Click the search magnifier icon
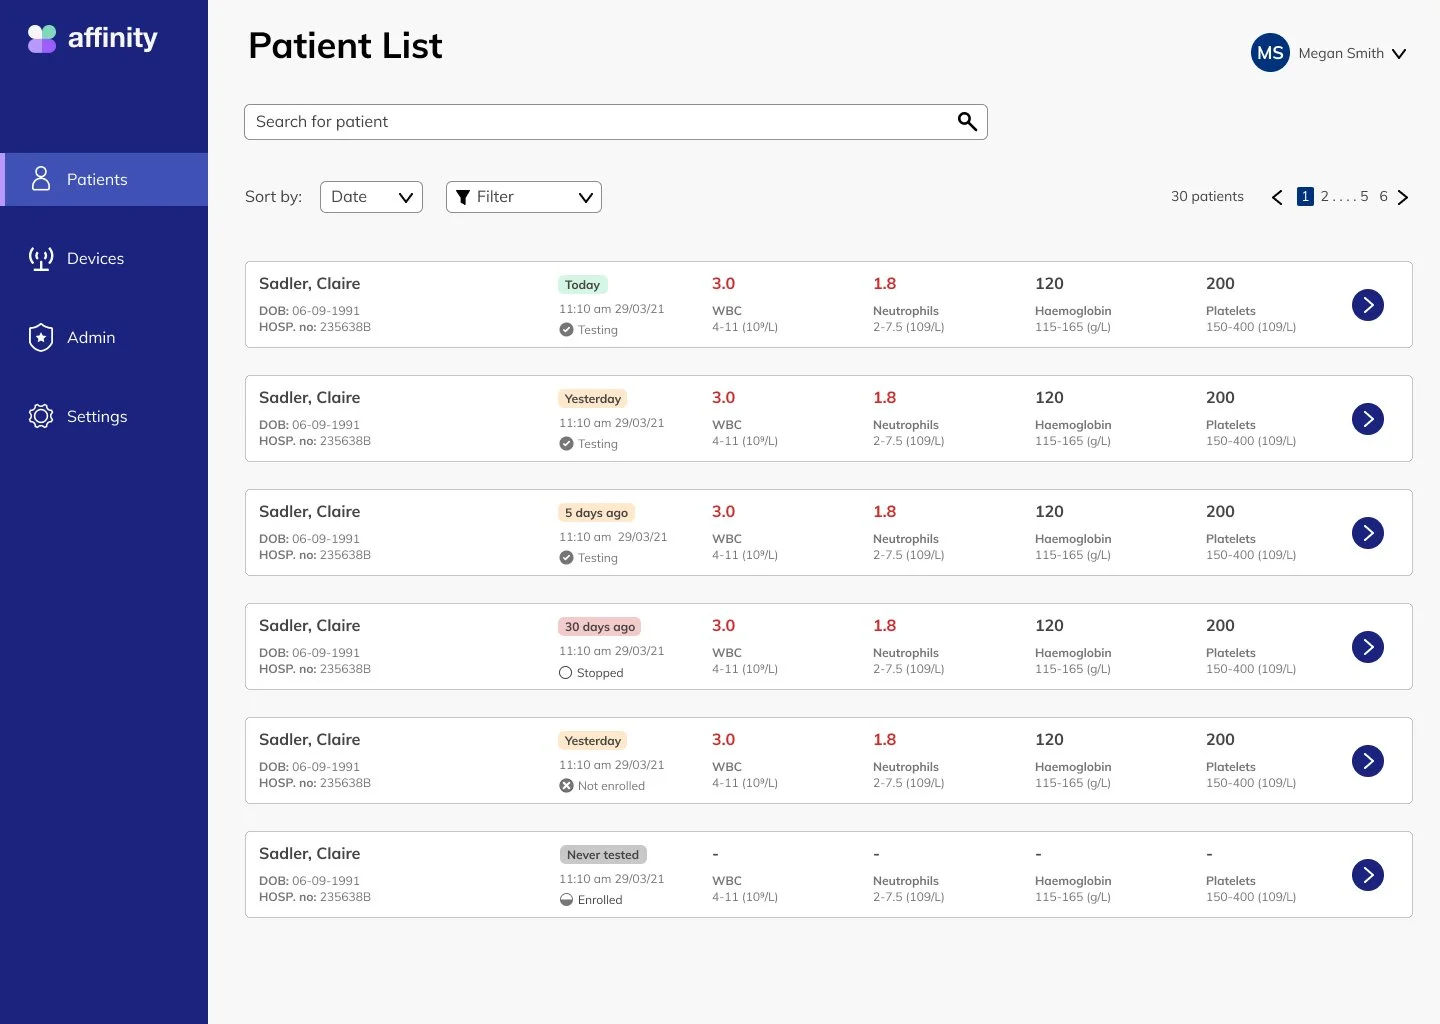 click(x=967, y=122)
